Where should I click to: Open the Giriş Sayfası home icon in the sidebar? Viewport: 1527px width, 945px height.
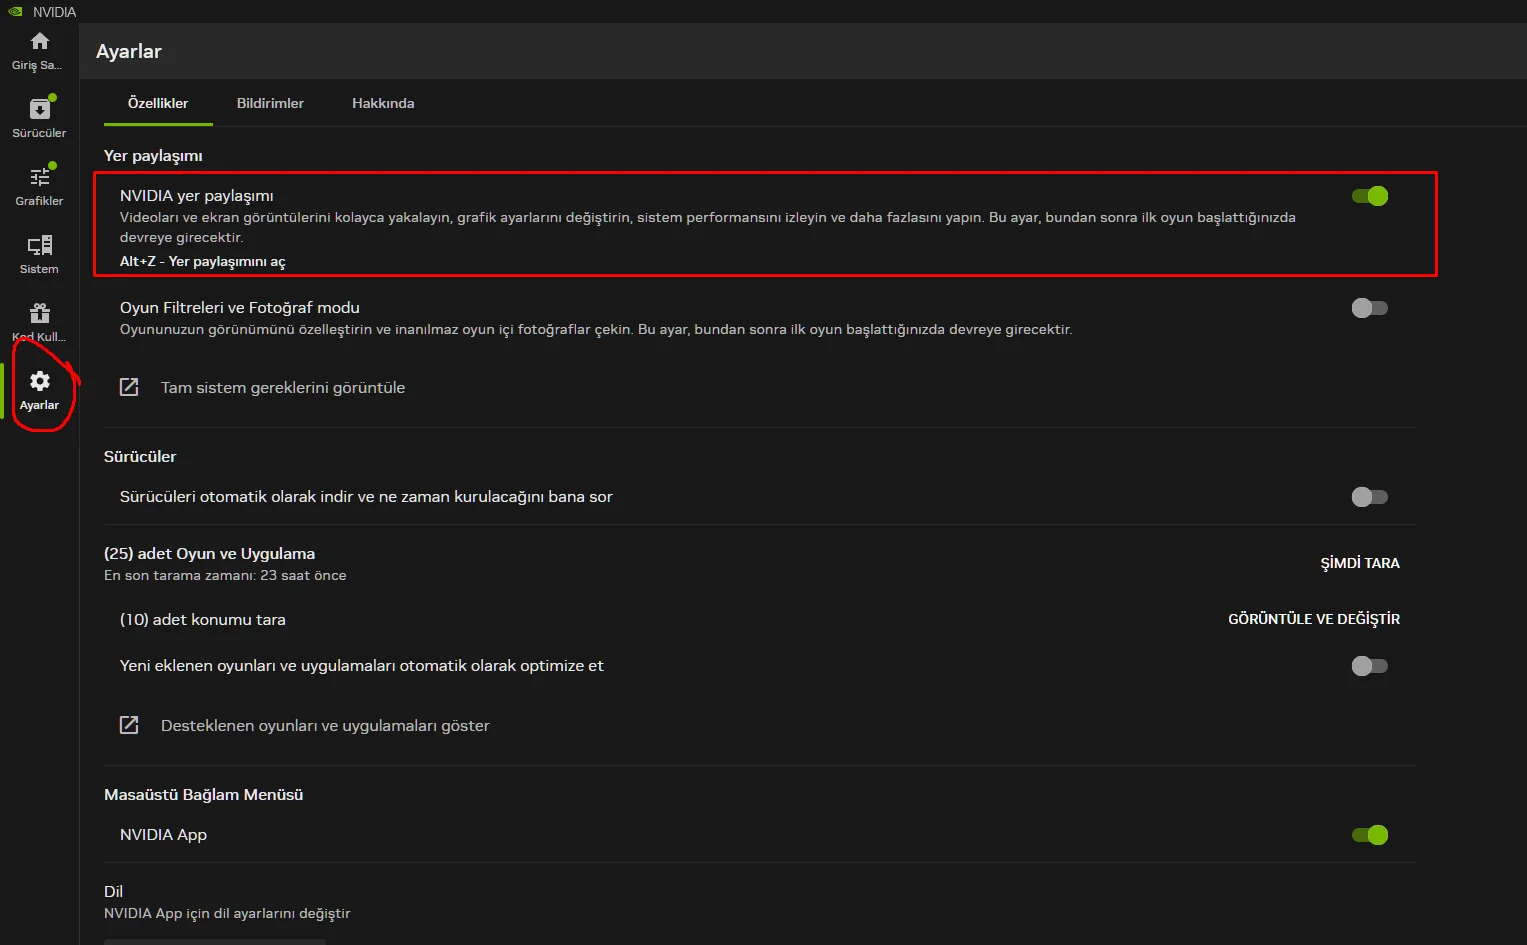point(40,41)
